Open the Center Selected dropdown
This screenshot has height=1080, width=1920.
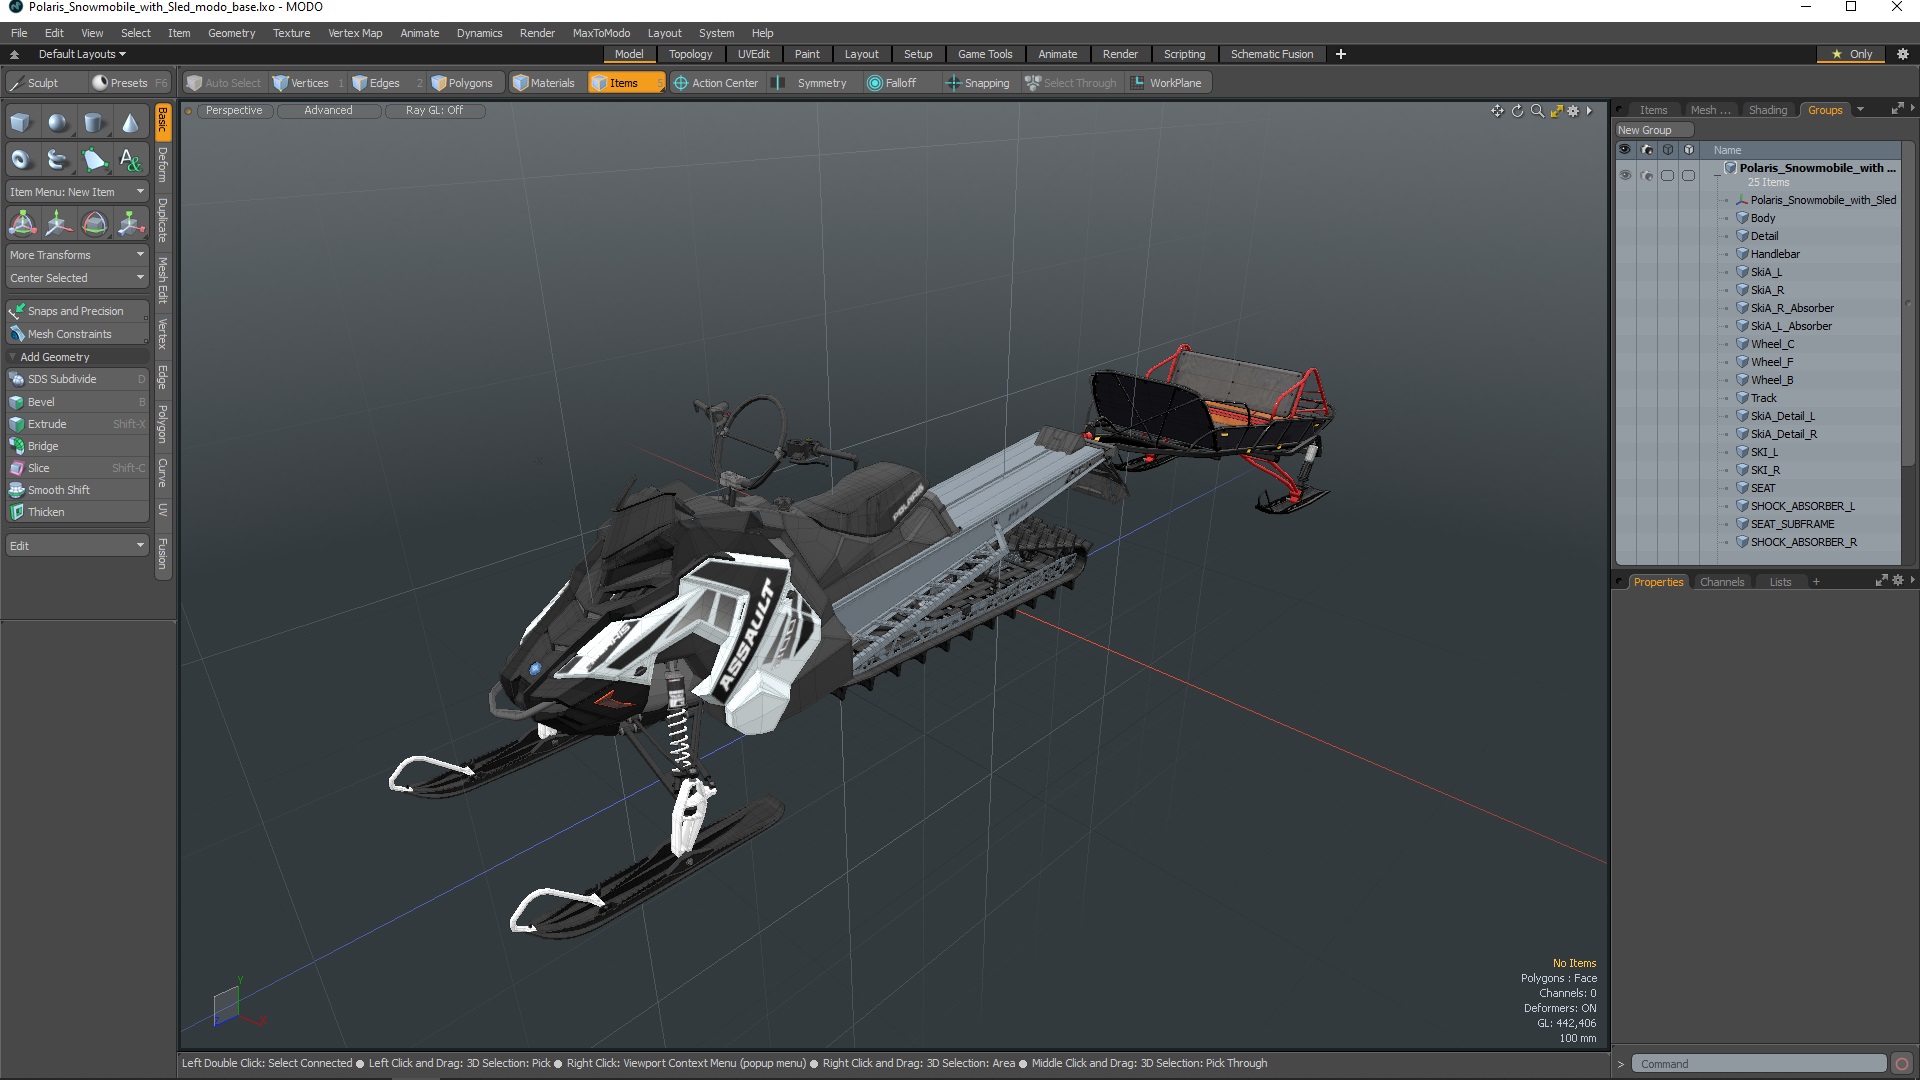(x=77, y=278)
